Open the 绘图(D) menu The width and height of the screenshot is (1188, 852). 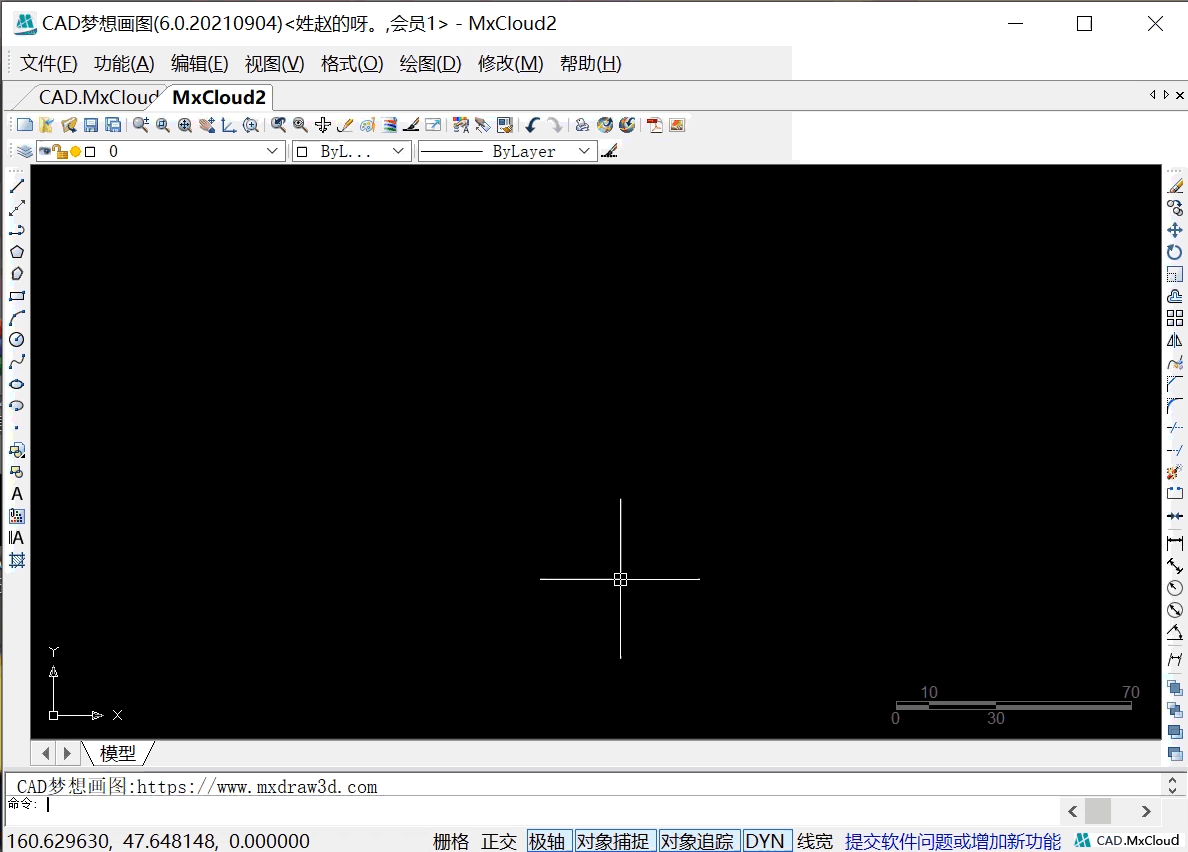[430, 64]
